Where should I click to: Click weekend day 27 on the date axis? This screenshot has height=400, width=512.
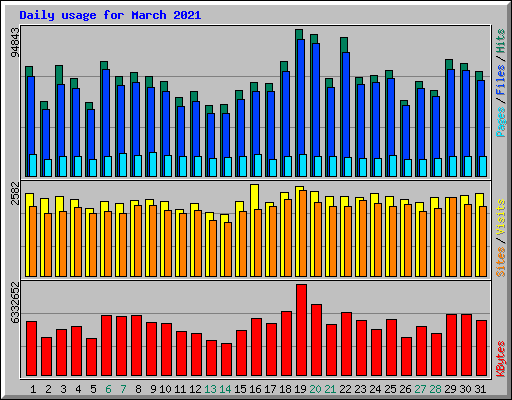point(420,389)
